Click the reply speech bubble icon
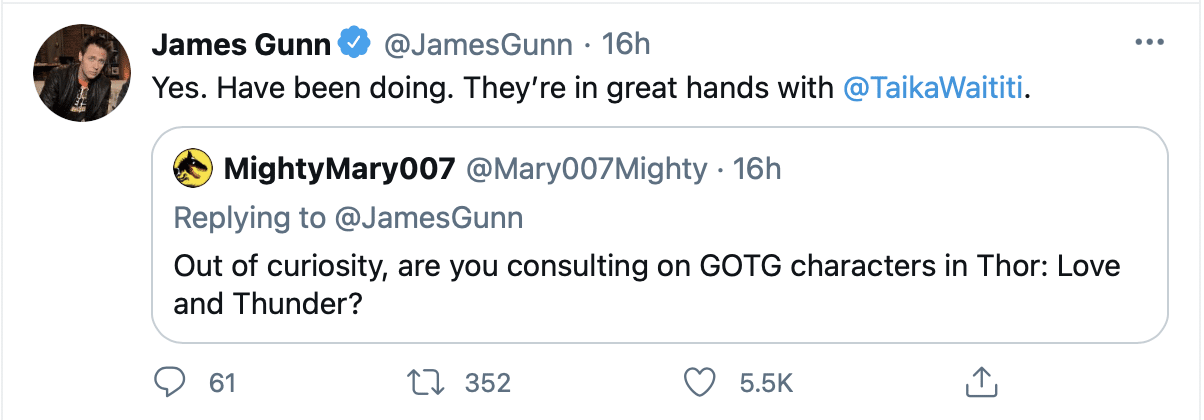This screenshot has width=1204, height=420. pos(173,382)
